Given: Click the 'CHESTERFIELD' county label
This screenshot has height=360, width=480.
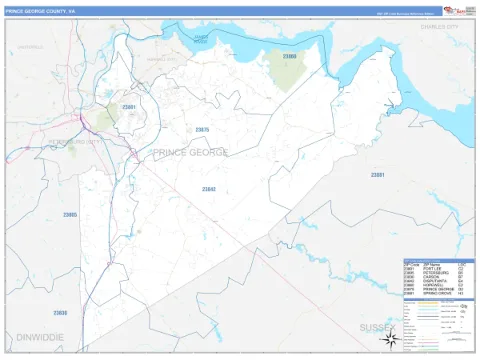Looking at the screenshot, I should point(30,47).
